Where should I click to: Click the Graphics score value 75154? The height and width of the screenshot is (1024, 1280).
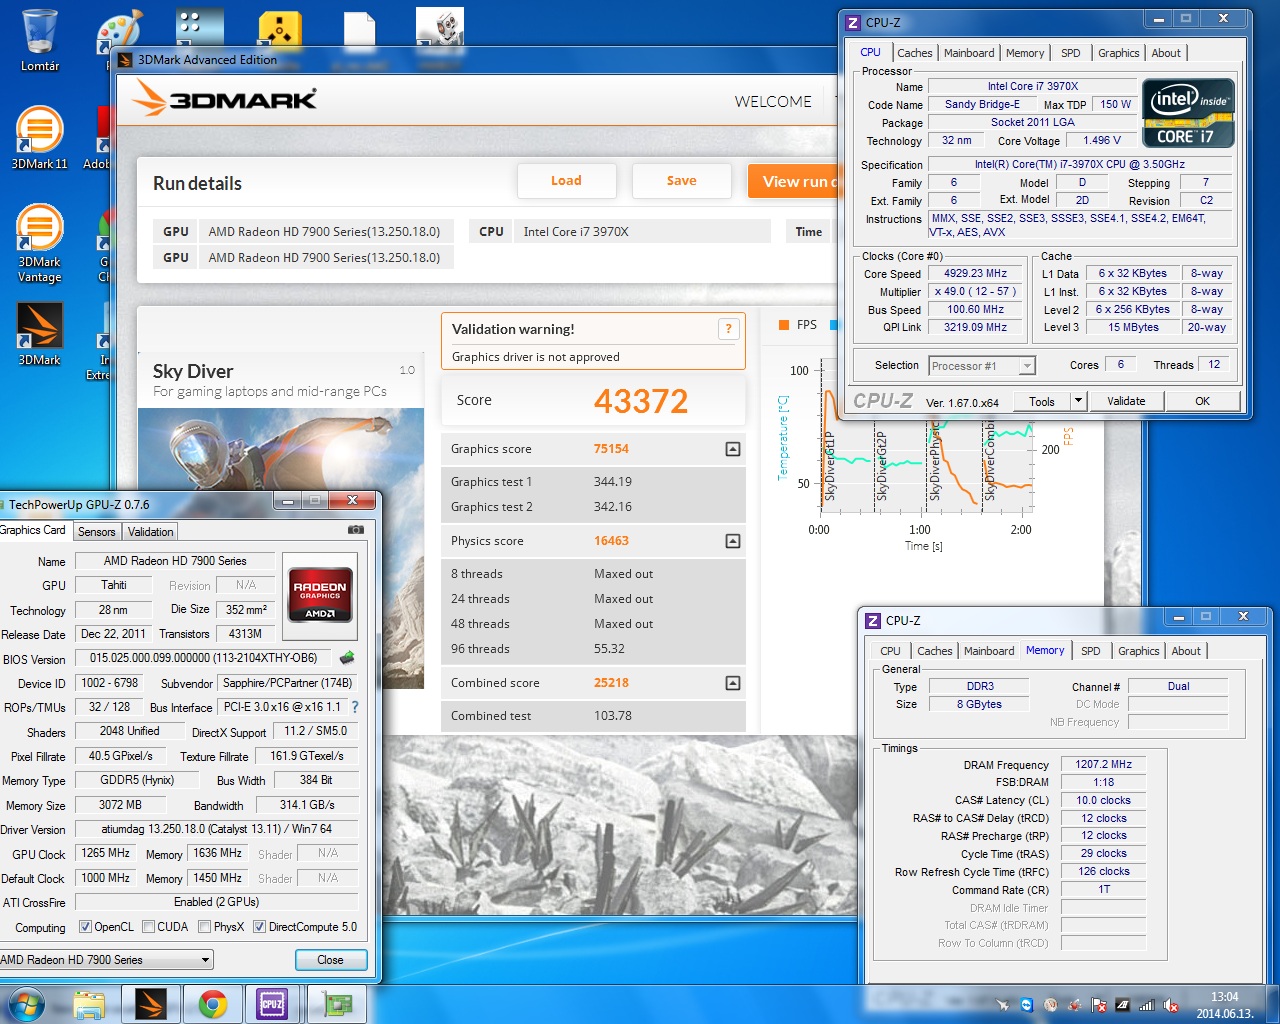point(611,449)
